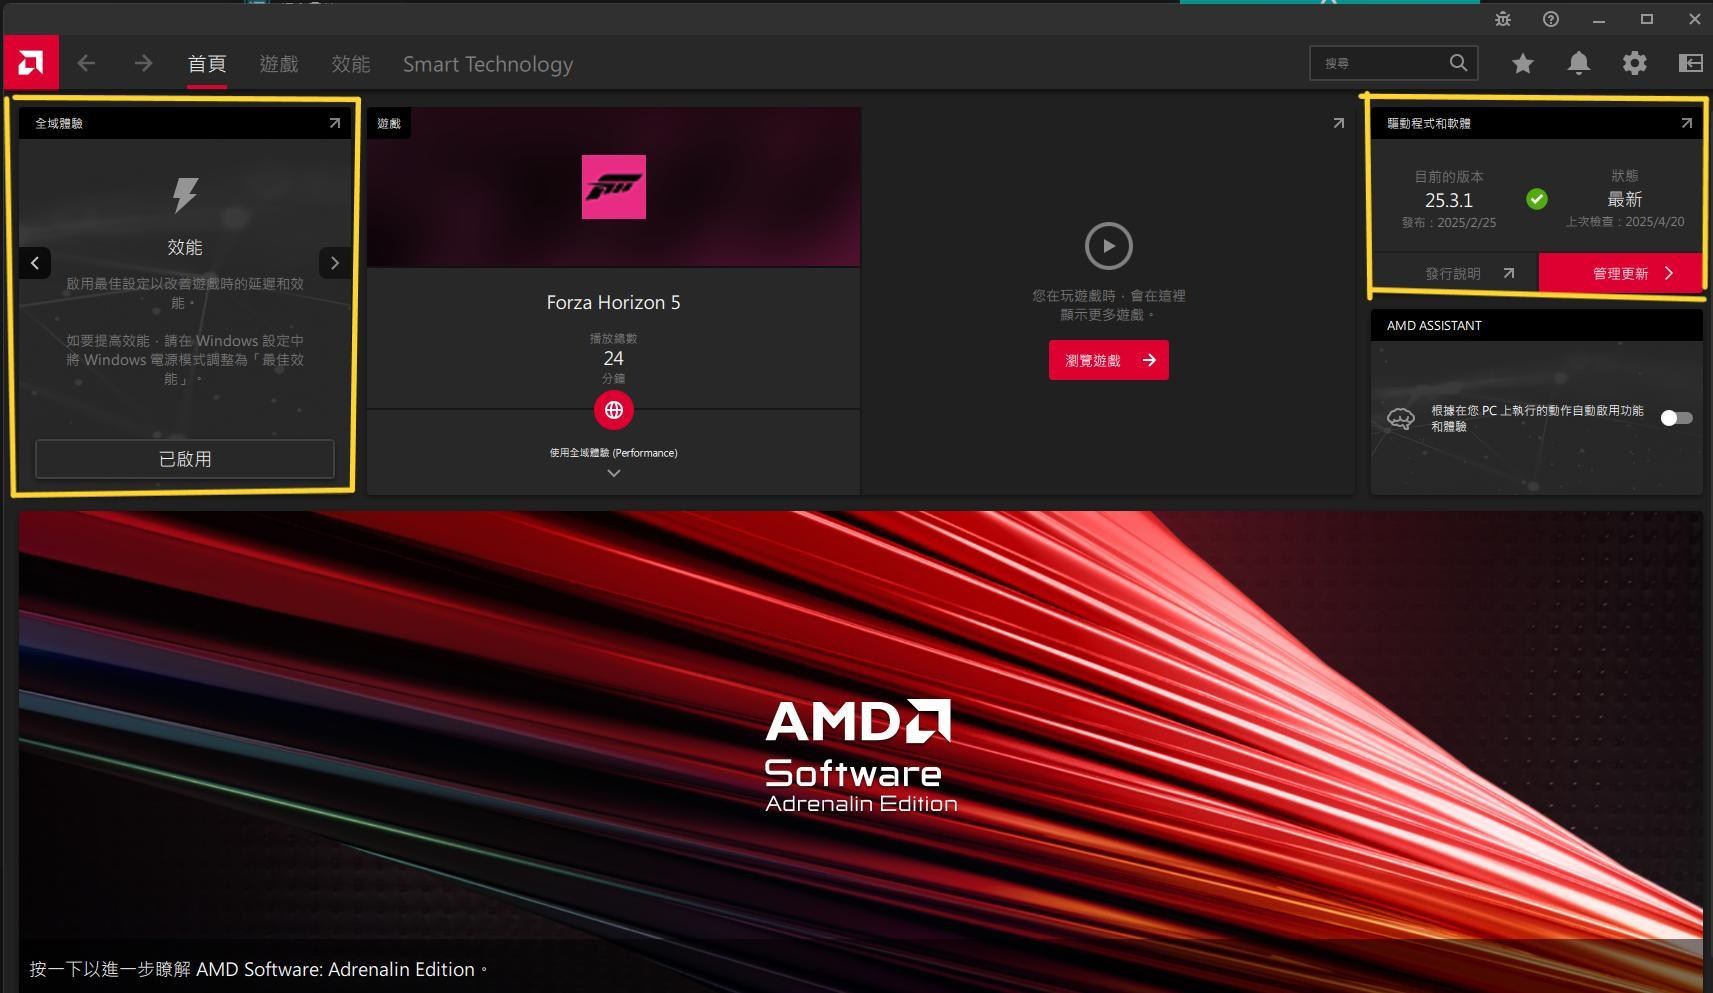Click the AMD logo home icon

click(31, 63)
